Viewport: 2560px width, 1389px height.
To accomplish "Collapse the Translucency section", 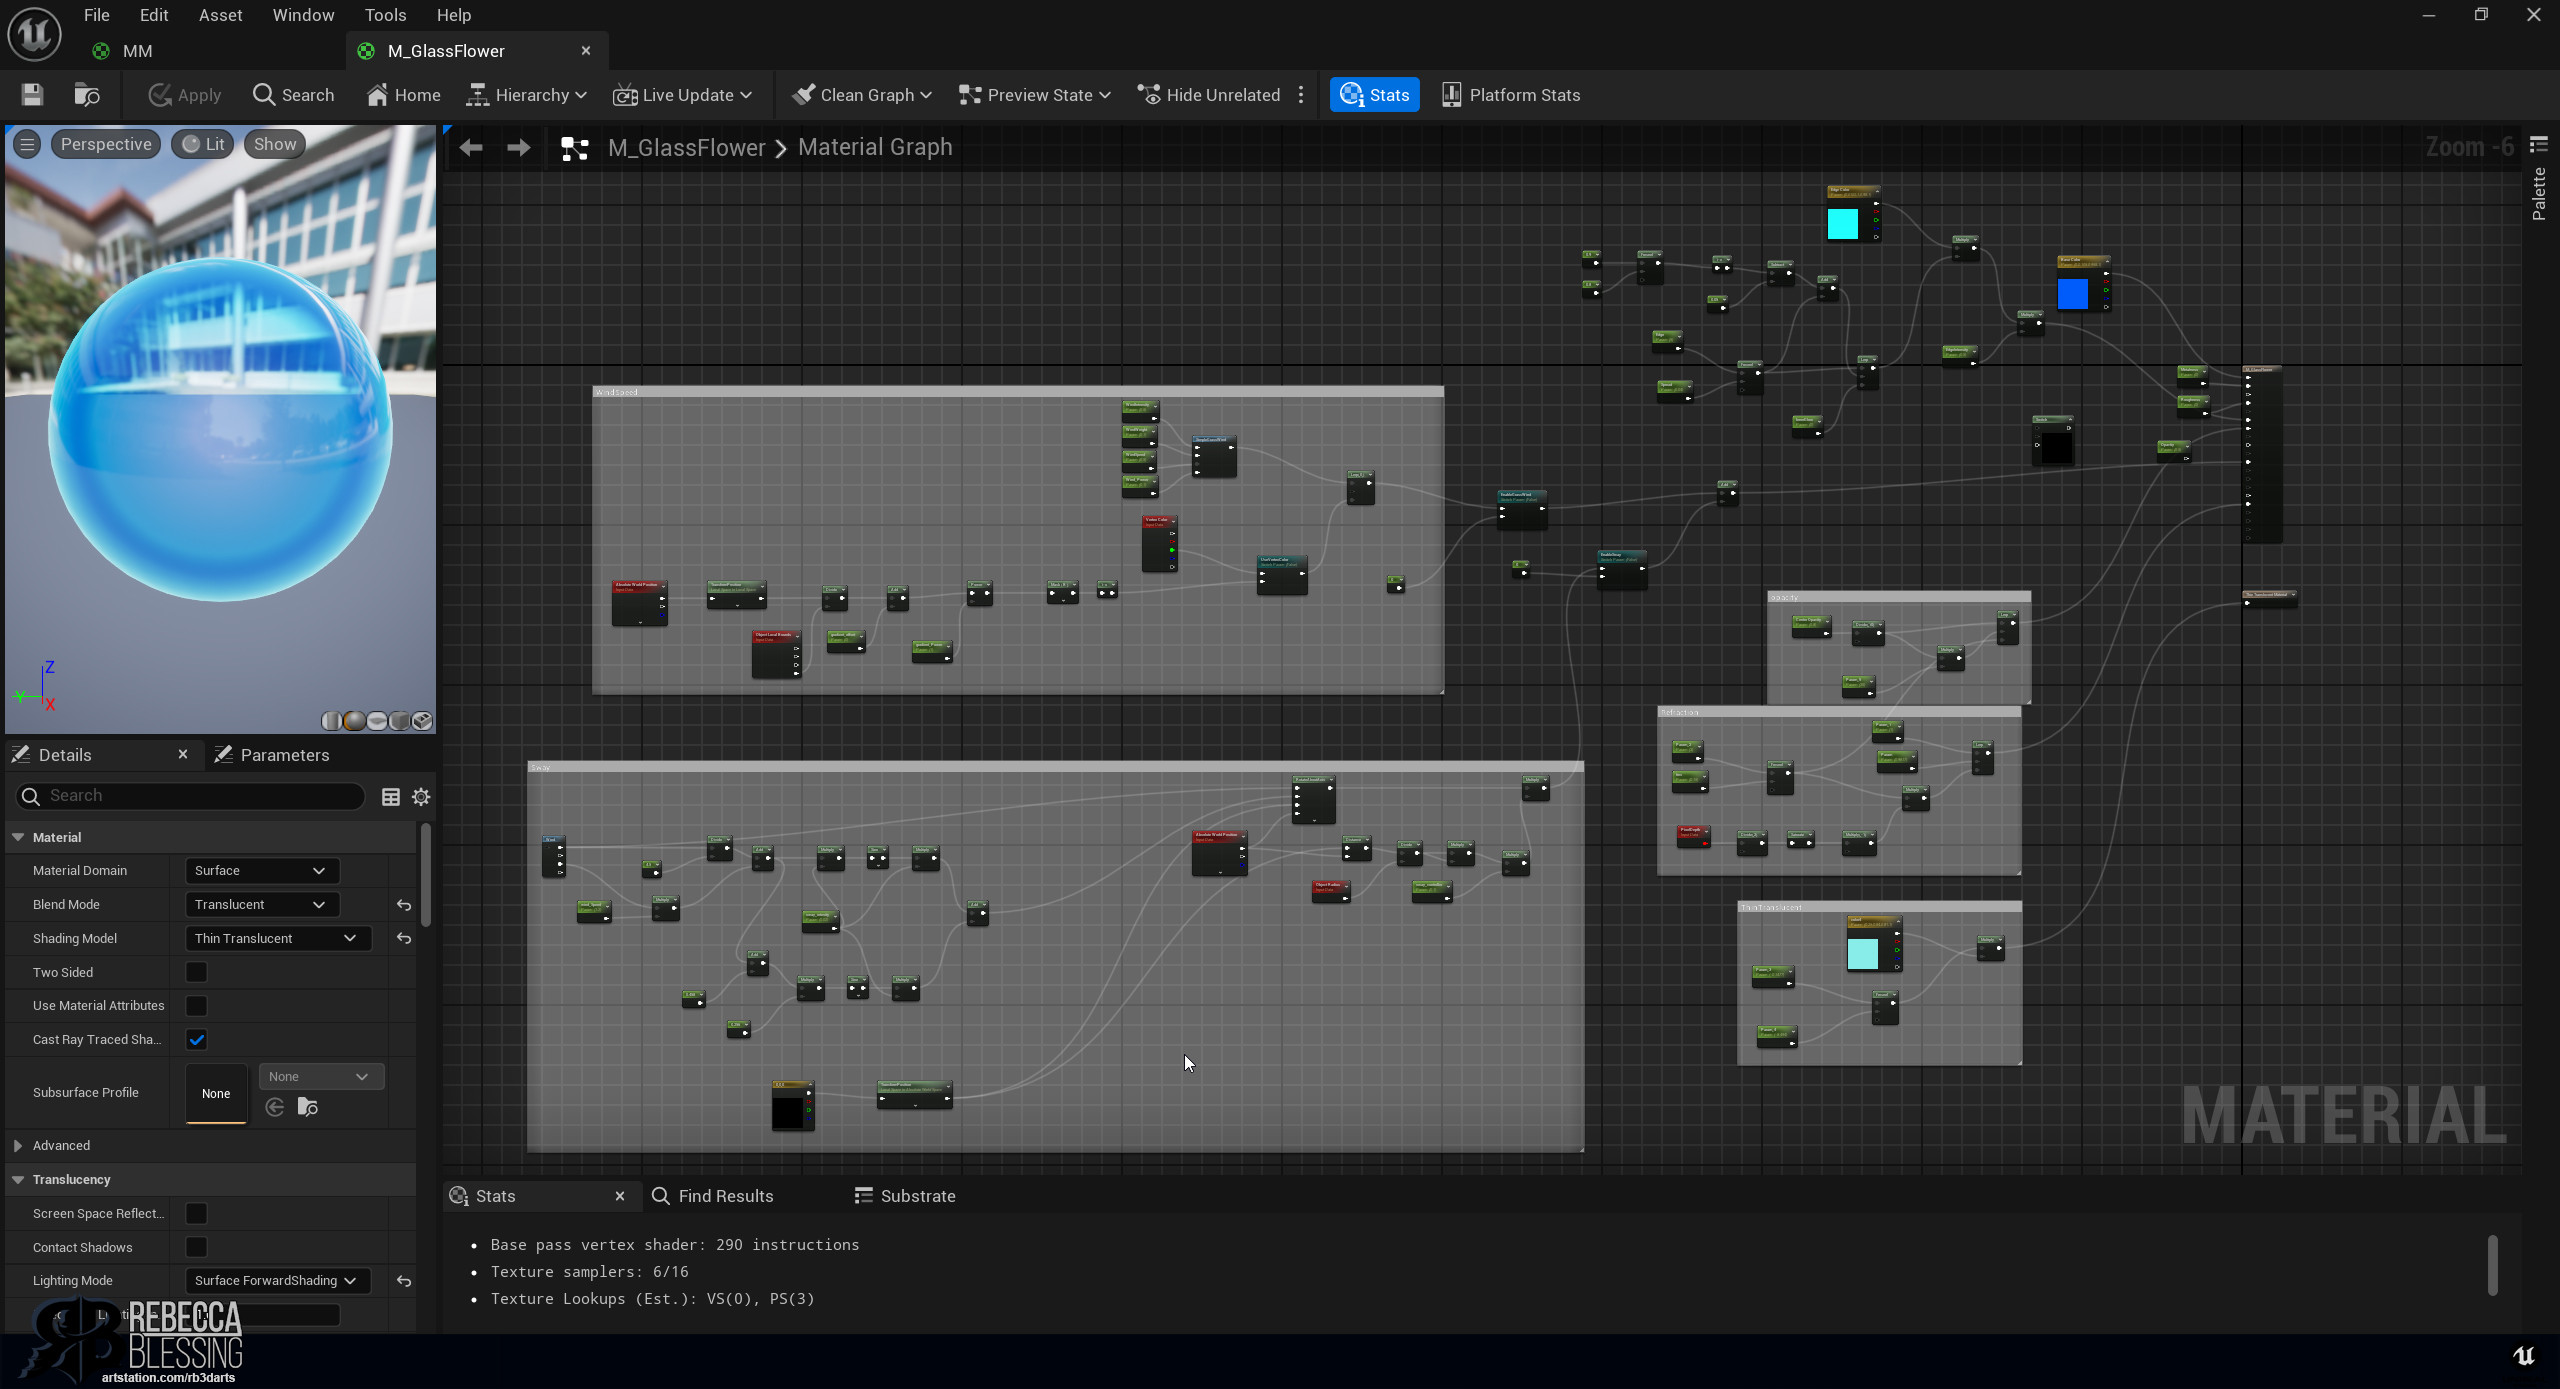I will (x=18, y=1180).
